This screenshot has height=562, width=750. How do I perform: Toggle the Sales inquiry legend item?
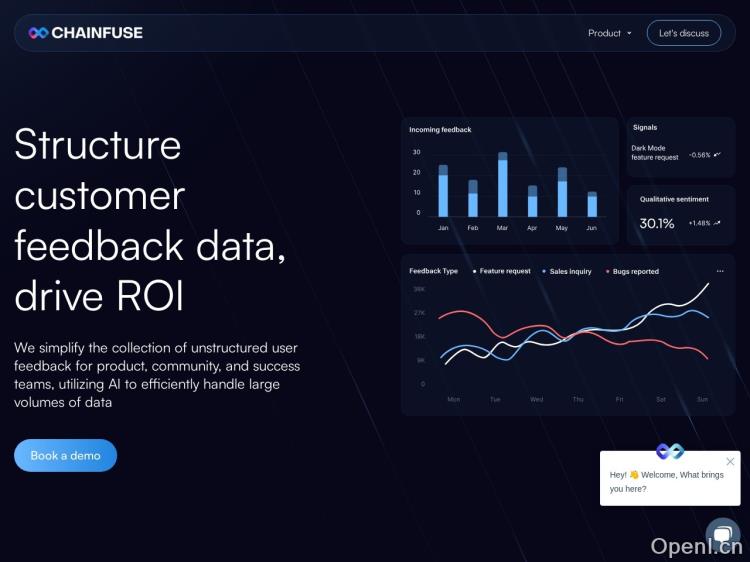567,271
